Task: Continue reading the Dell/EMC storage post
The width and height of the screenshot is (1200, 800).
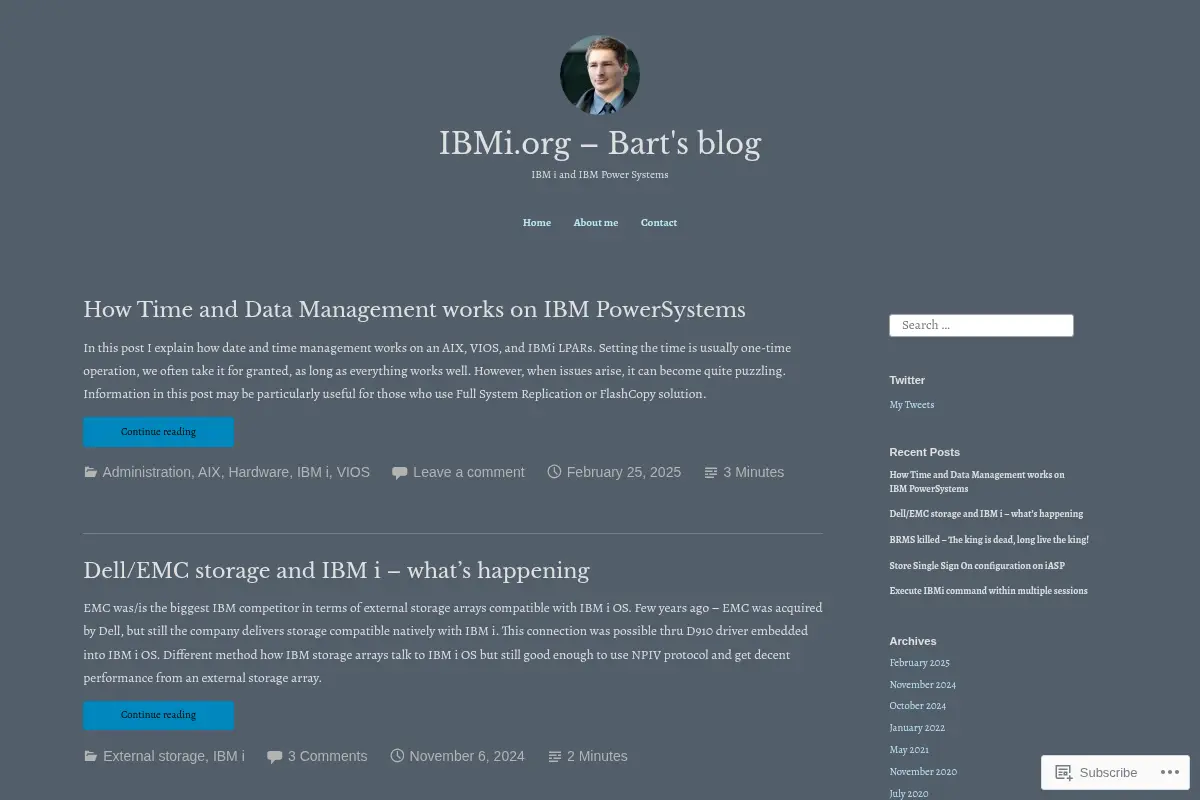Action: click(x=158, y=716)
